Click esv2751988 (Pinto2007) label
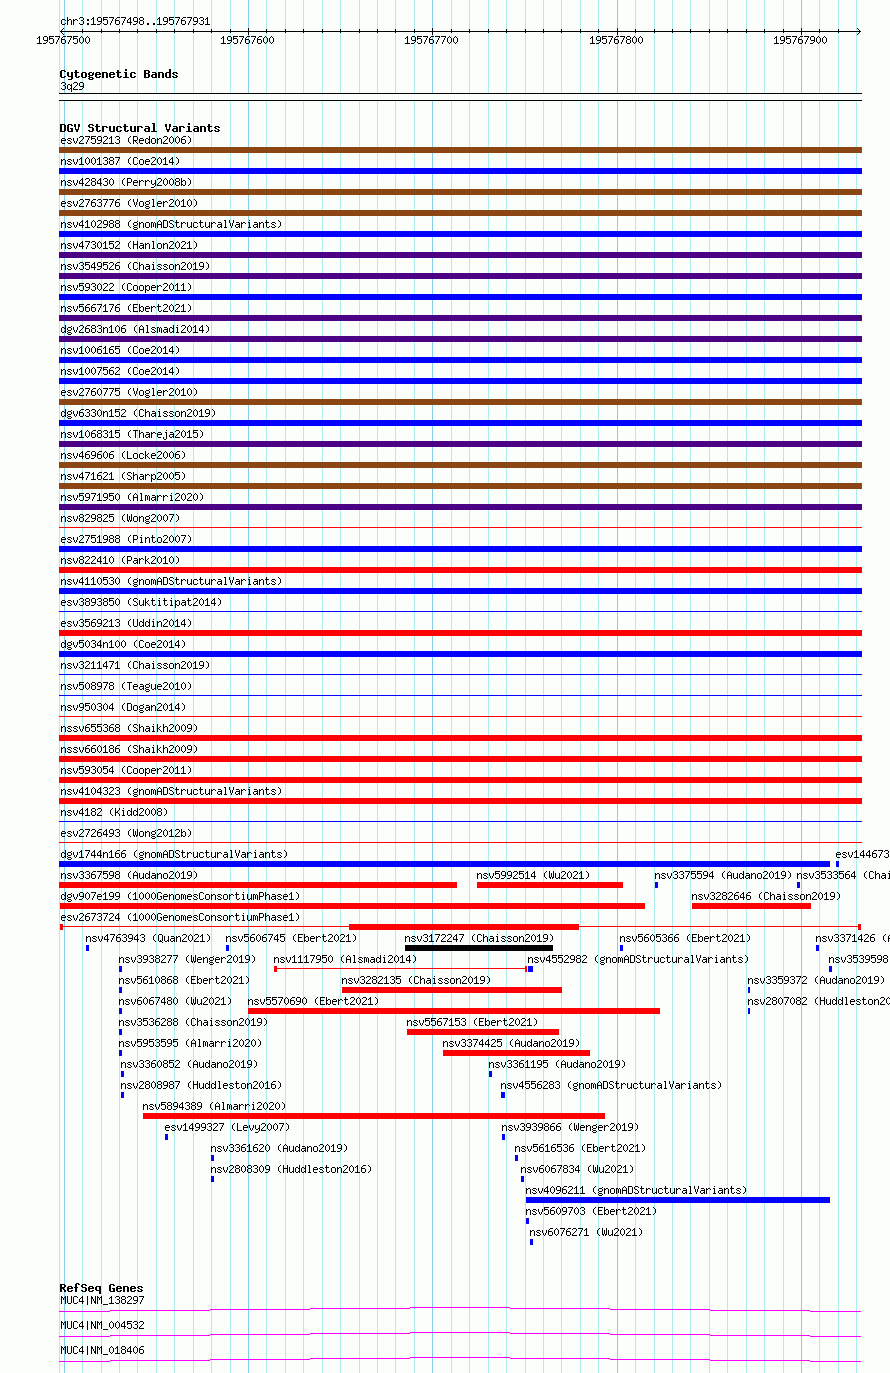This screenshot has height=1373, width=890. [x=126, y=539]
